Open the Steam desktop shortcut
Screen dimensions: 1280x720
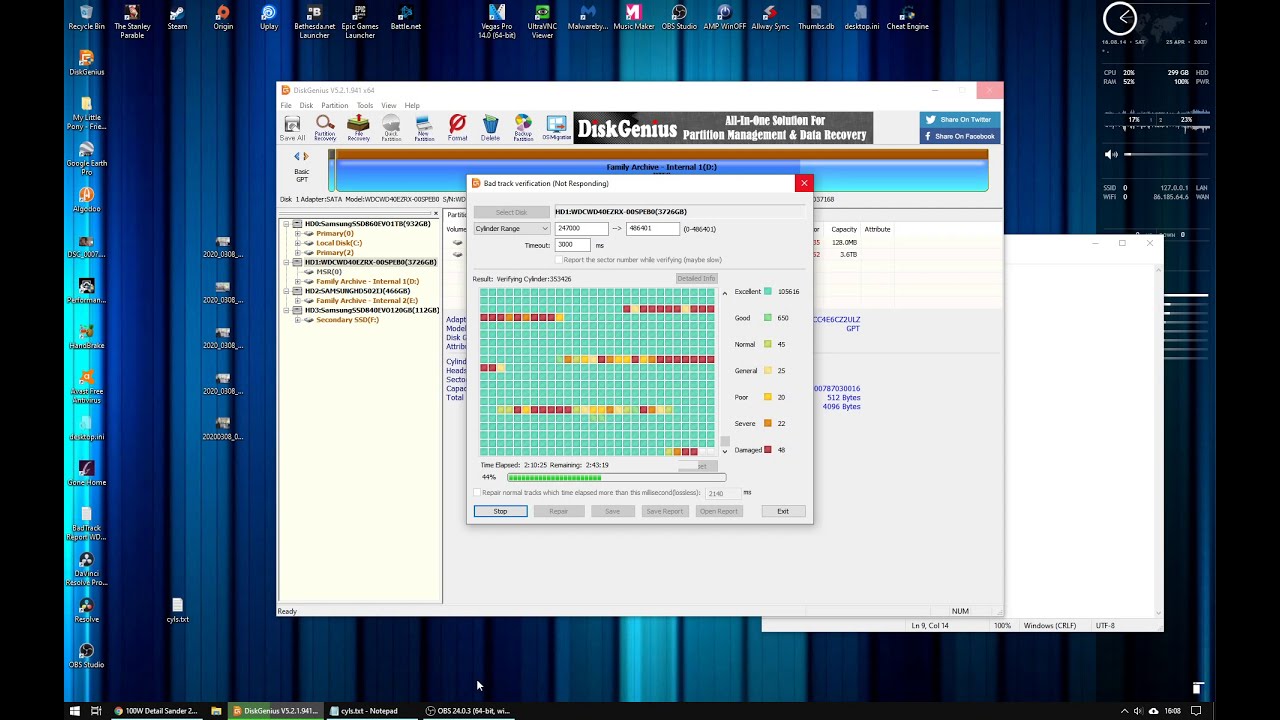(x=177, y=19)
